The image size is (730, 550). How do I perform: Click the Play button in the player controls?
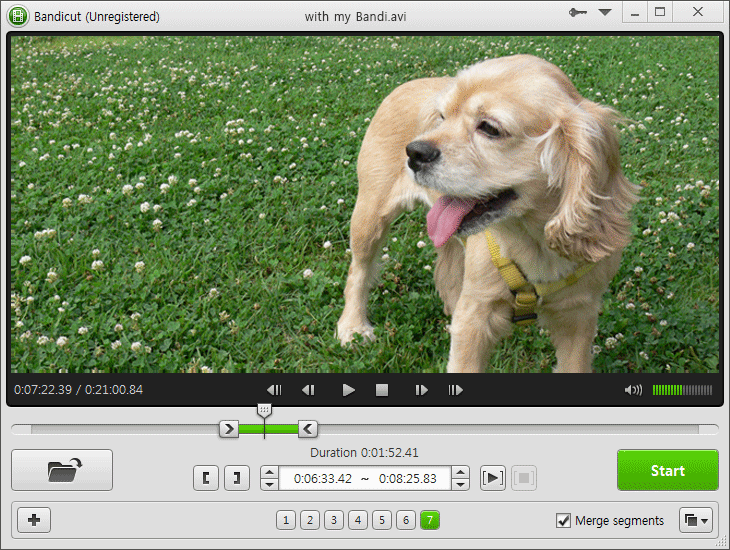[348, 390]
